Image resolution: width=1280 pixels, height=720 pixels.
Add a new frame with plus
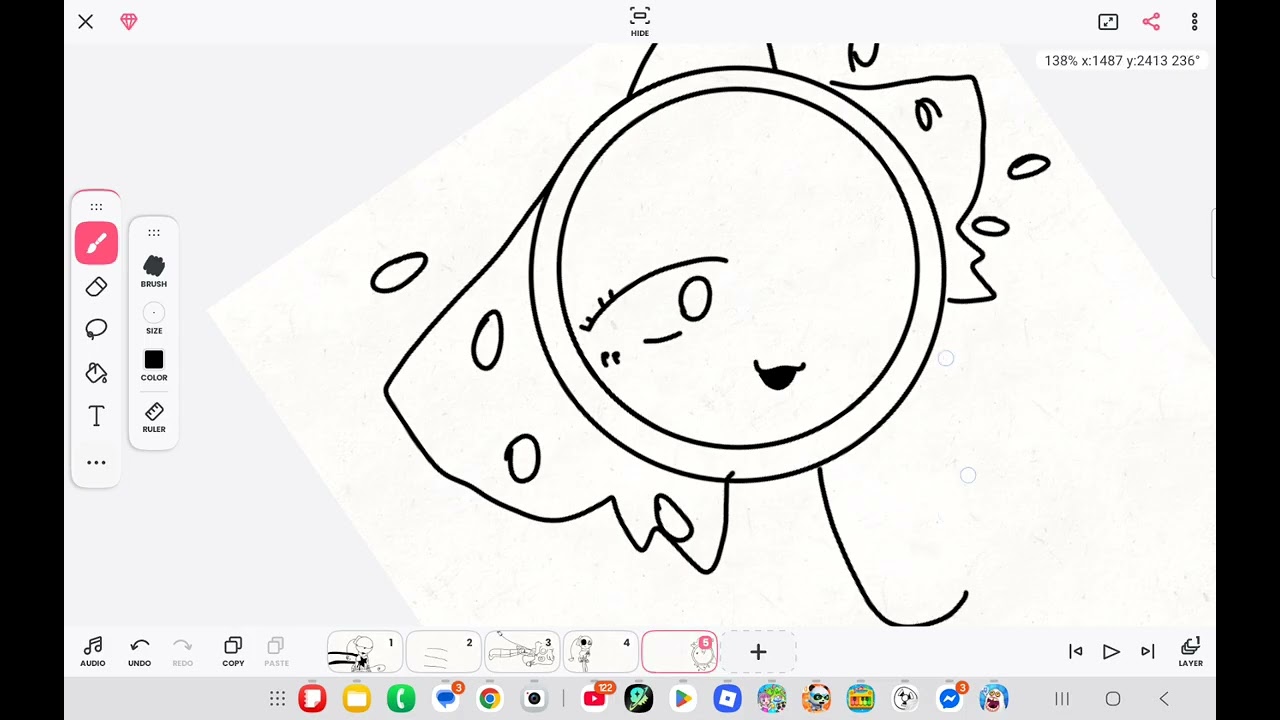point(758,652)
